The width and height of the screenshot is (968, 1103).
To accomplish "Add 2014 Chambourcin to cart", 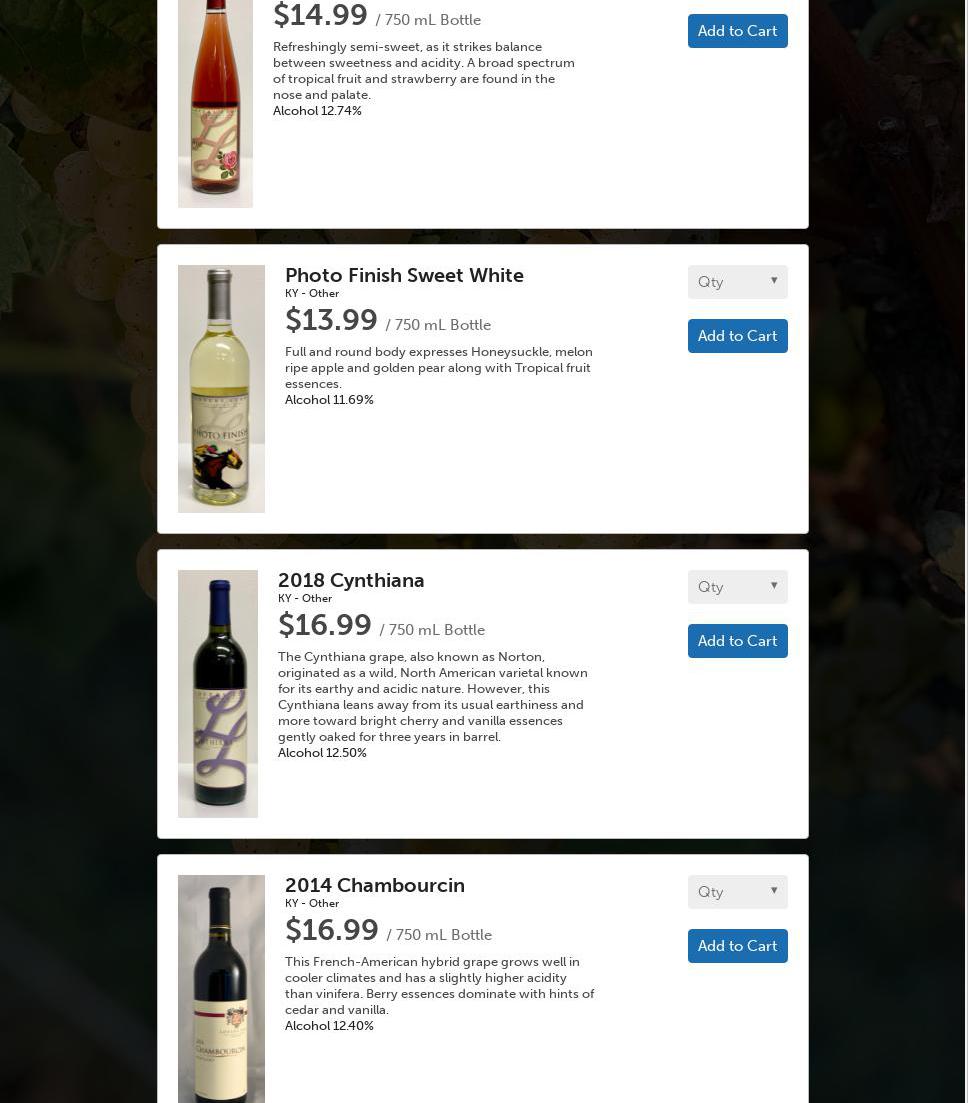I will click(737, 946).
